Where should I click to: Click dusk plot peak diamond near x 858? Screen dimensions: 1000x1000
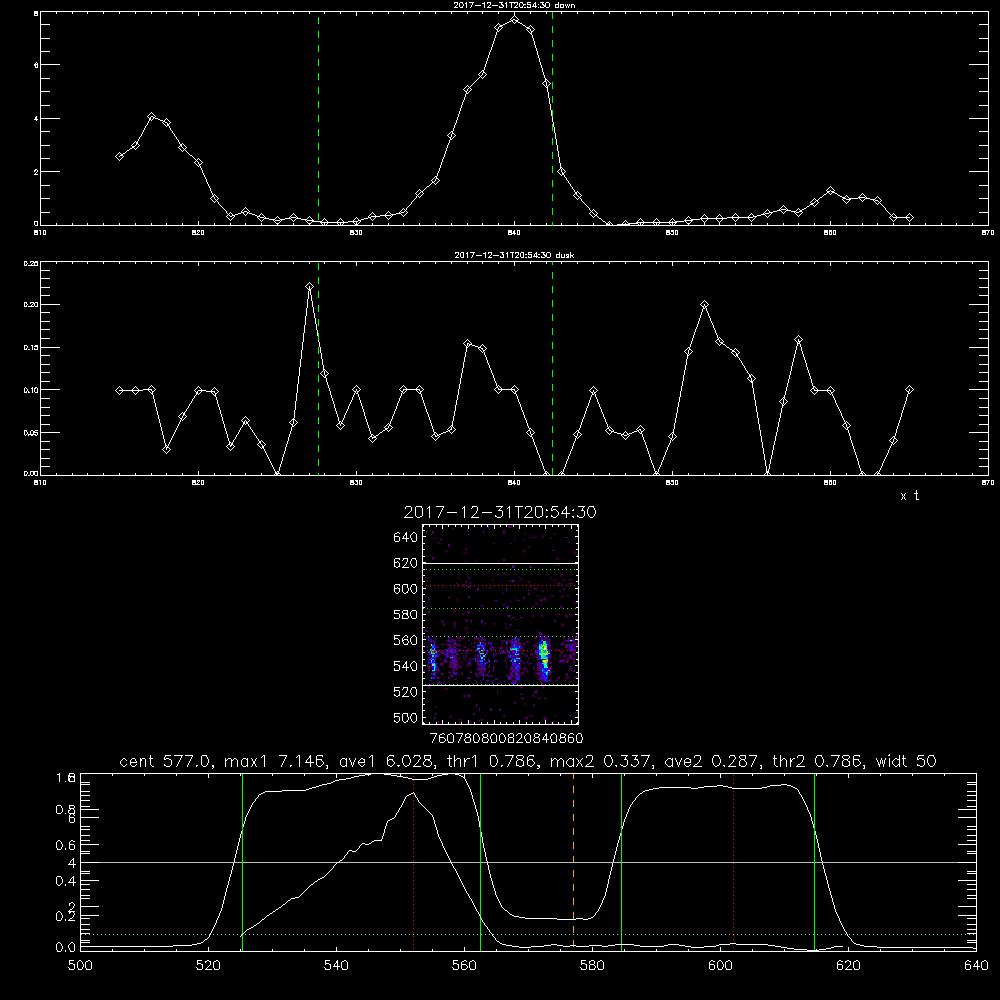click(x=798, y=340)
